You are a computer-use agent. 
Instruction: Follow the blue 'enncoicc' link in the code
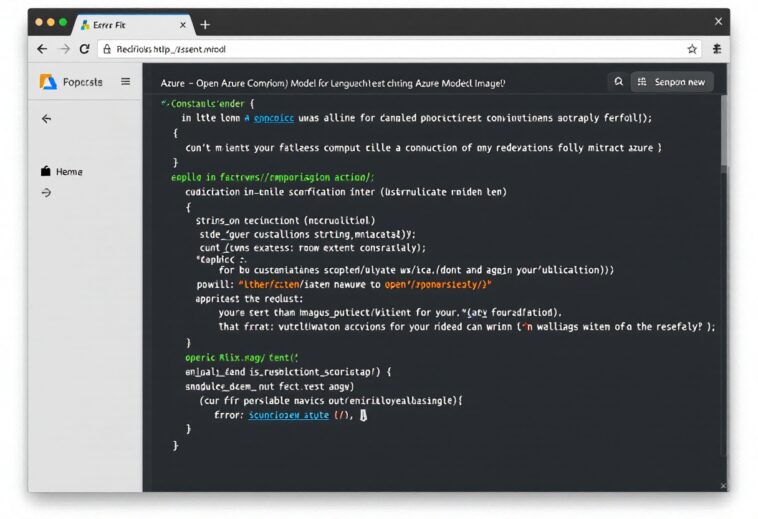pyautogui.click(x=274, y=118)
